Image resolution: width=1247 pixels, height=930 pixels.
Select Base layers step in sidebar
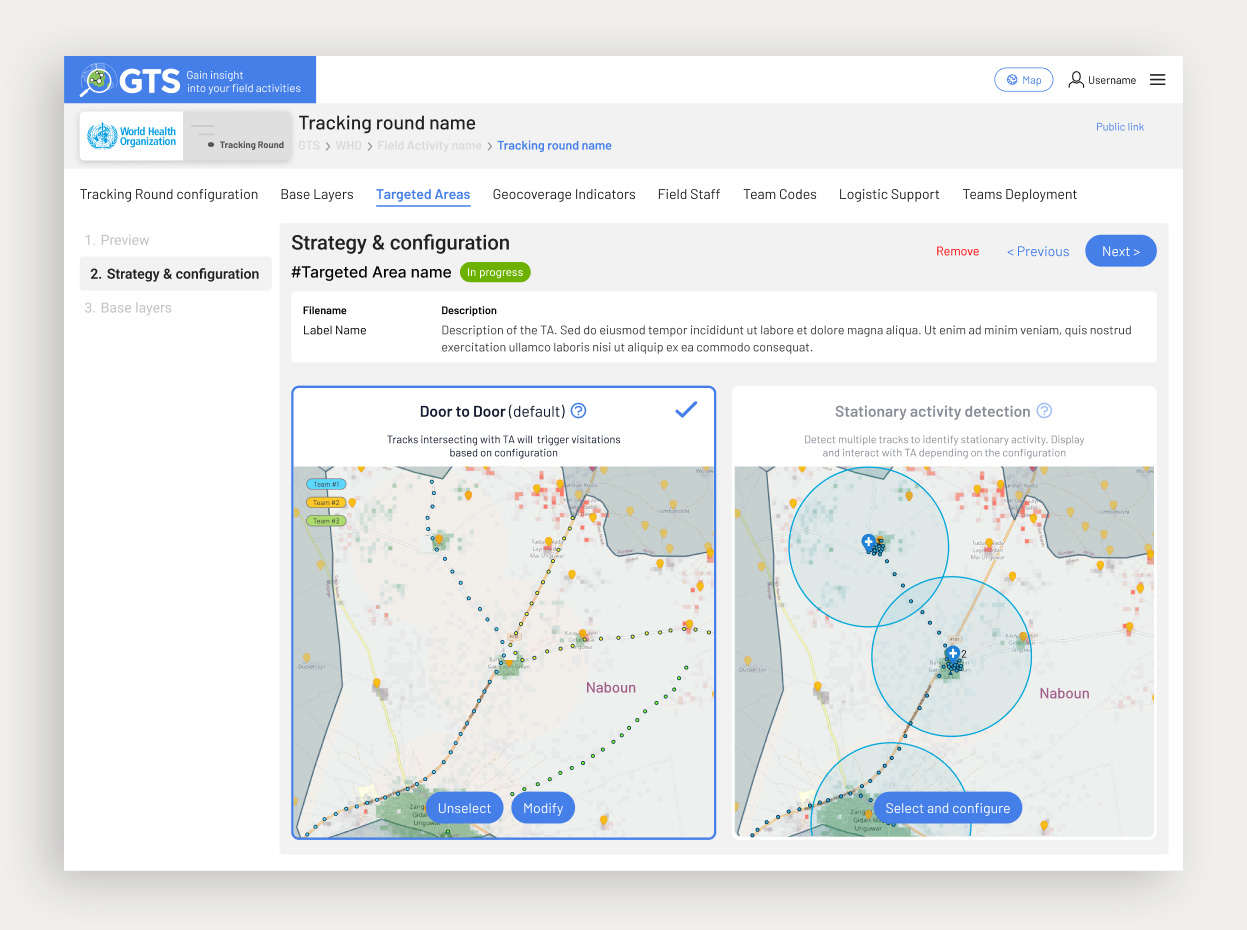click(135, 308)
